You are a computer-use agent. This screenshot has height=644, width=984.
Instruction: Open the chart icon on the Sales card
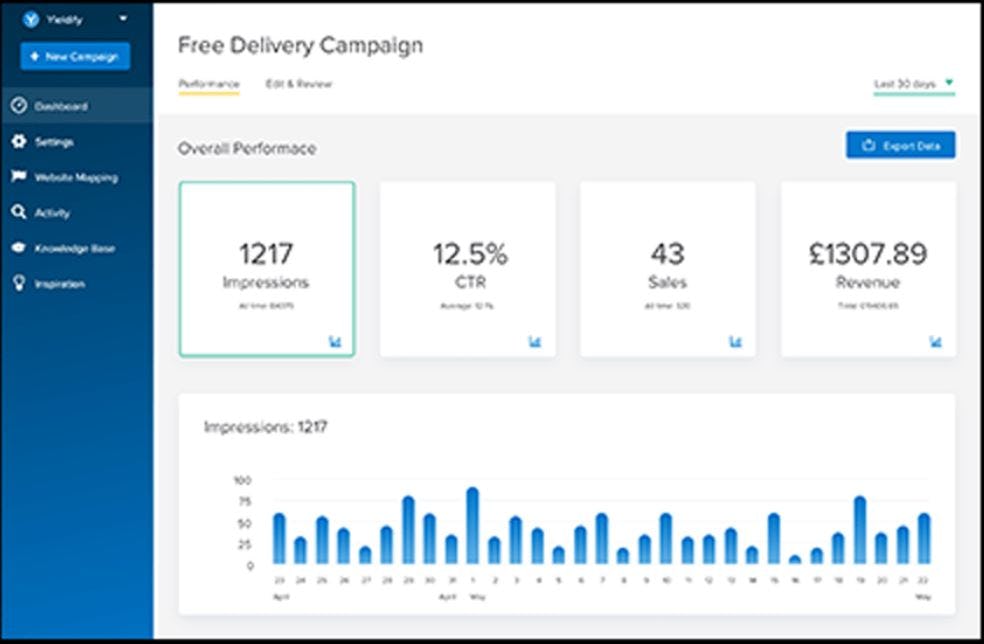pyautogui.click(x=735, y=341)
